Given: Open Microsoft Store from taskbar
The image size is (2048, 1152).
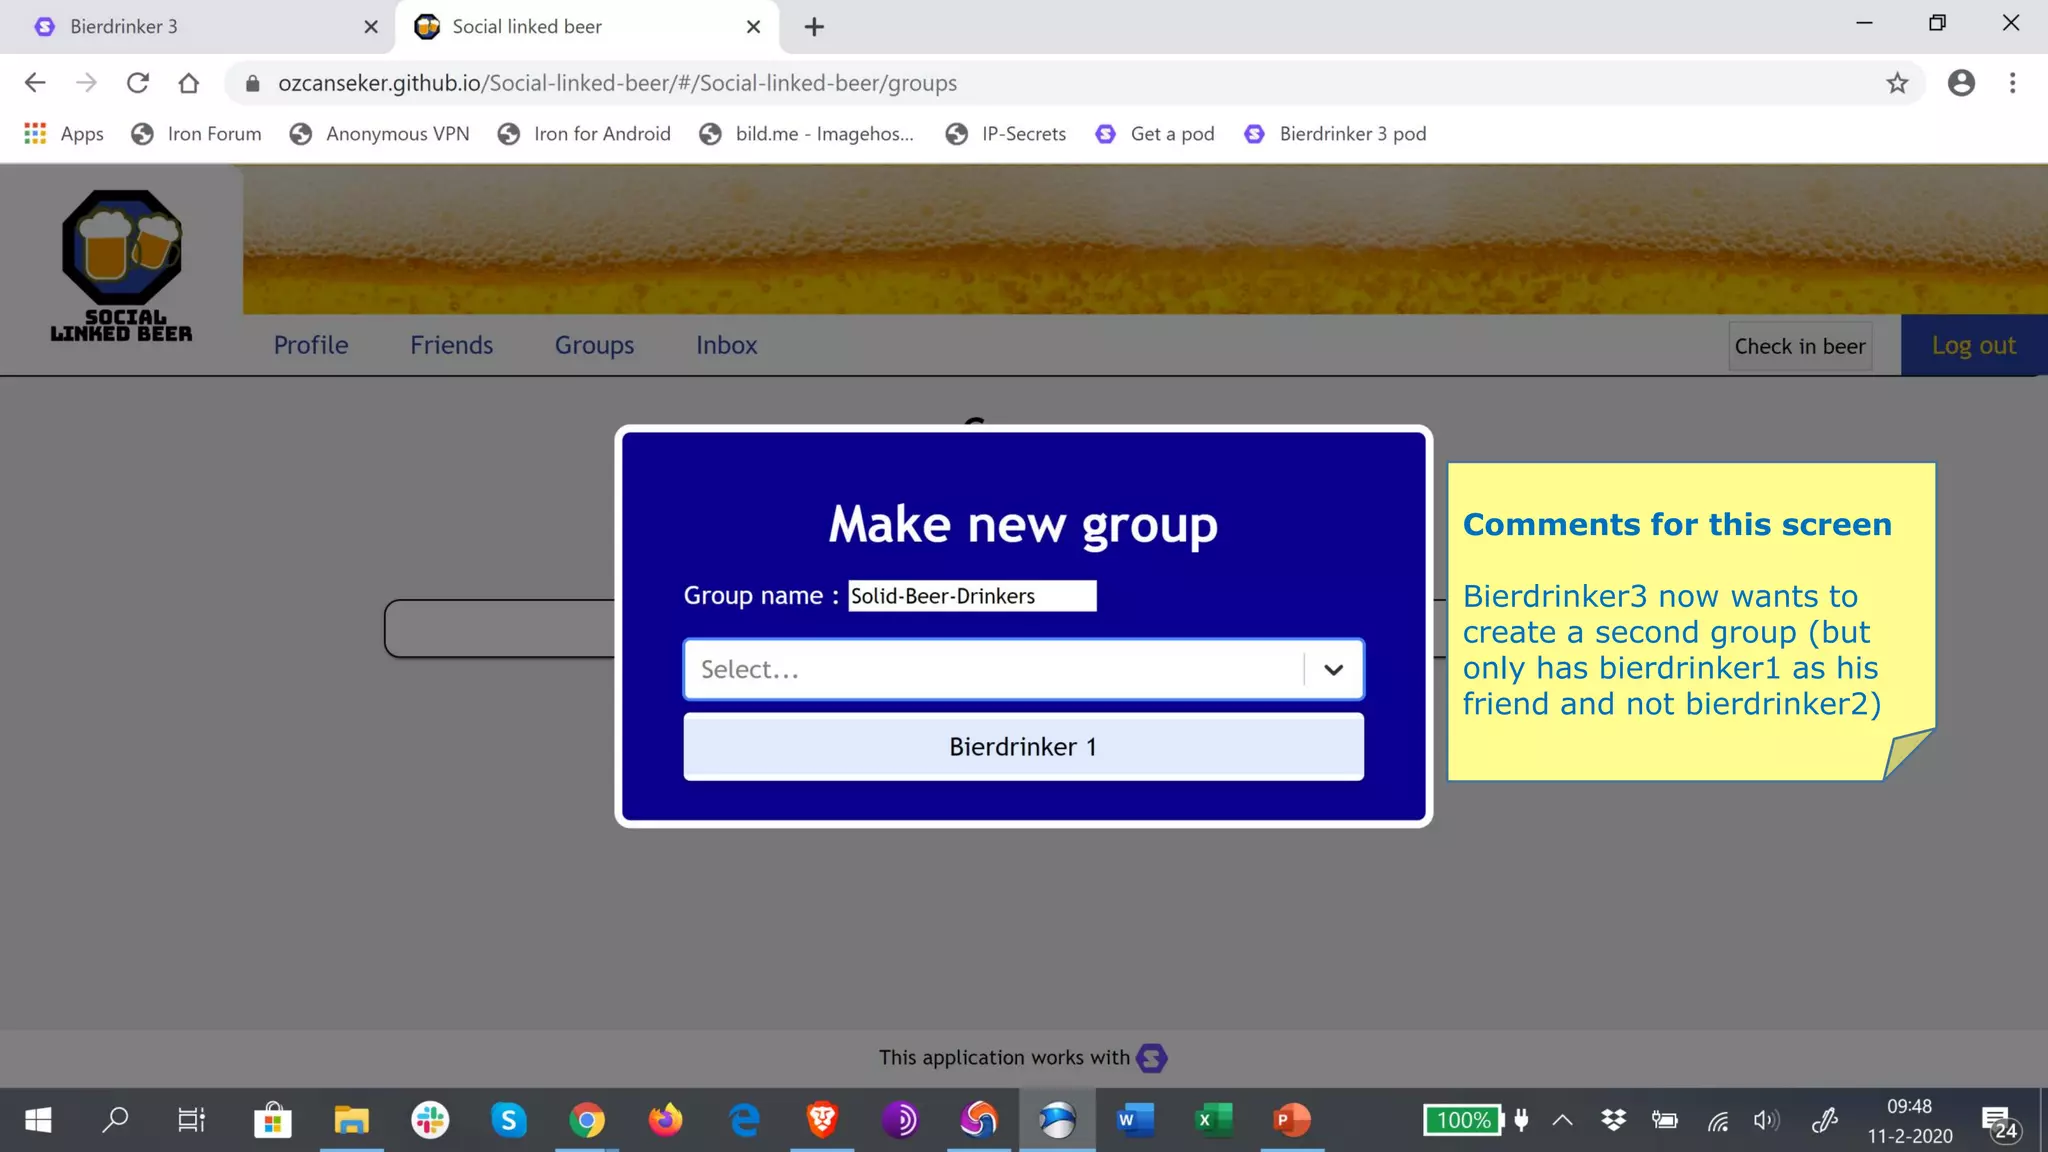Looking at the screenshot, I should pyautogui.click(x=272, y=1120).
